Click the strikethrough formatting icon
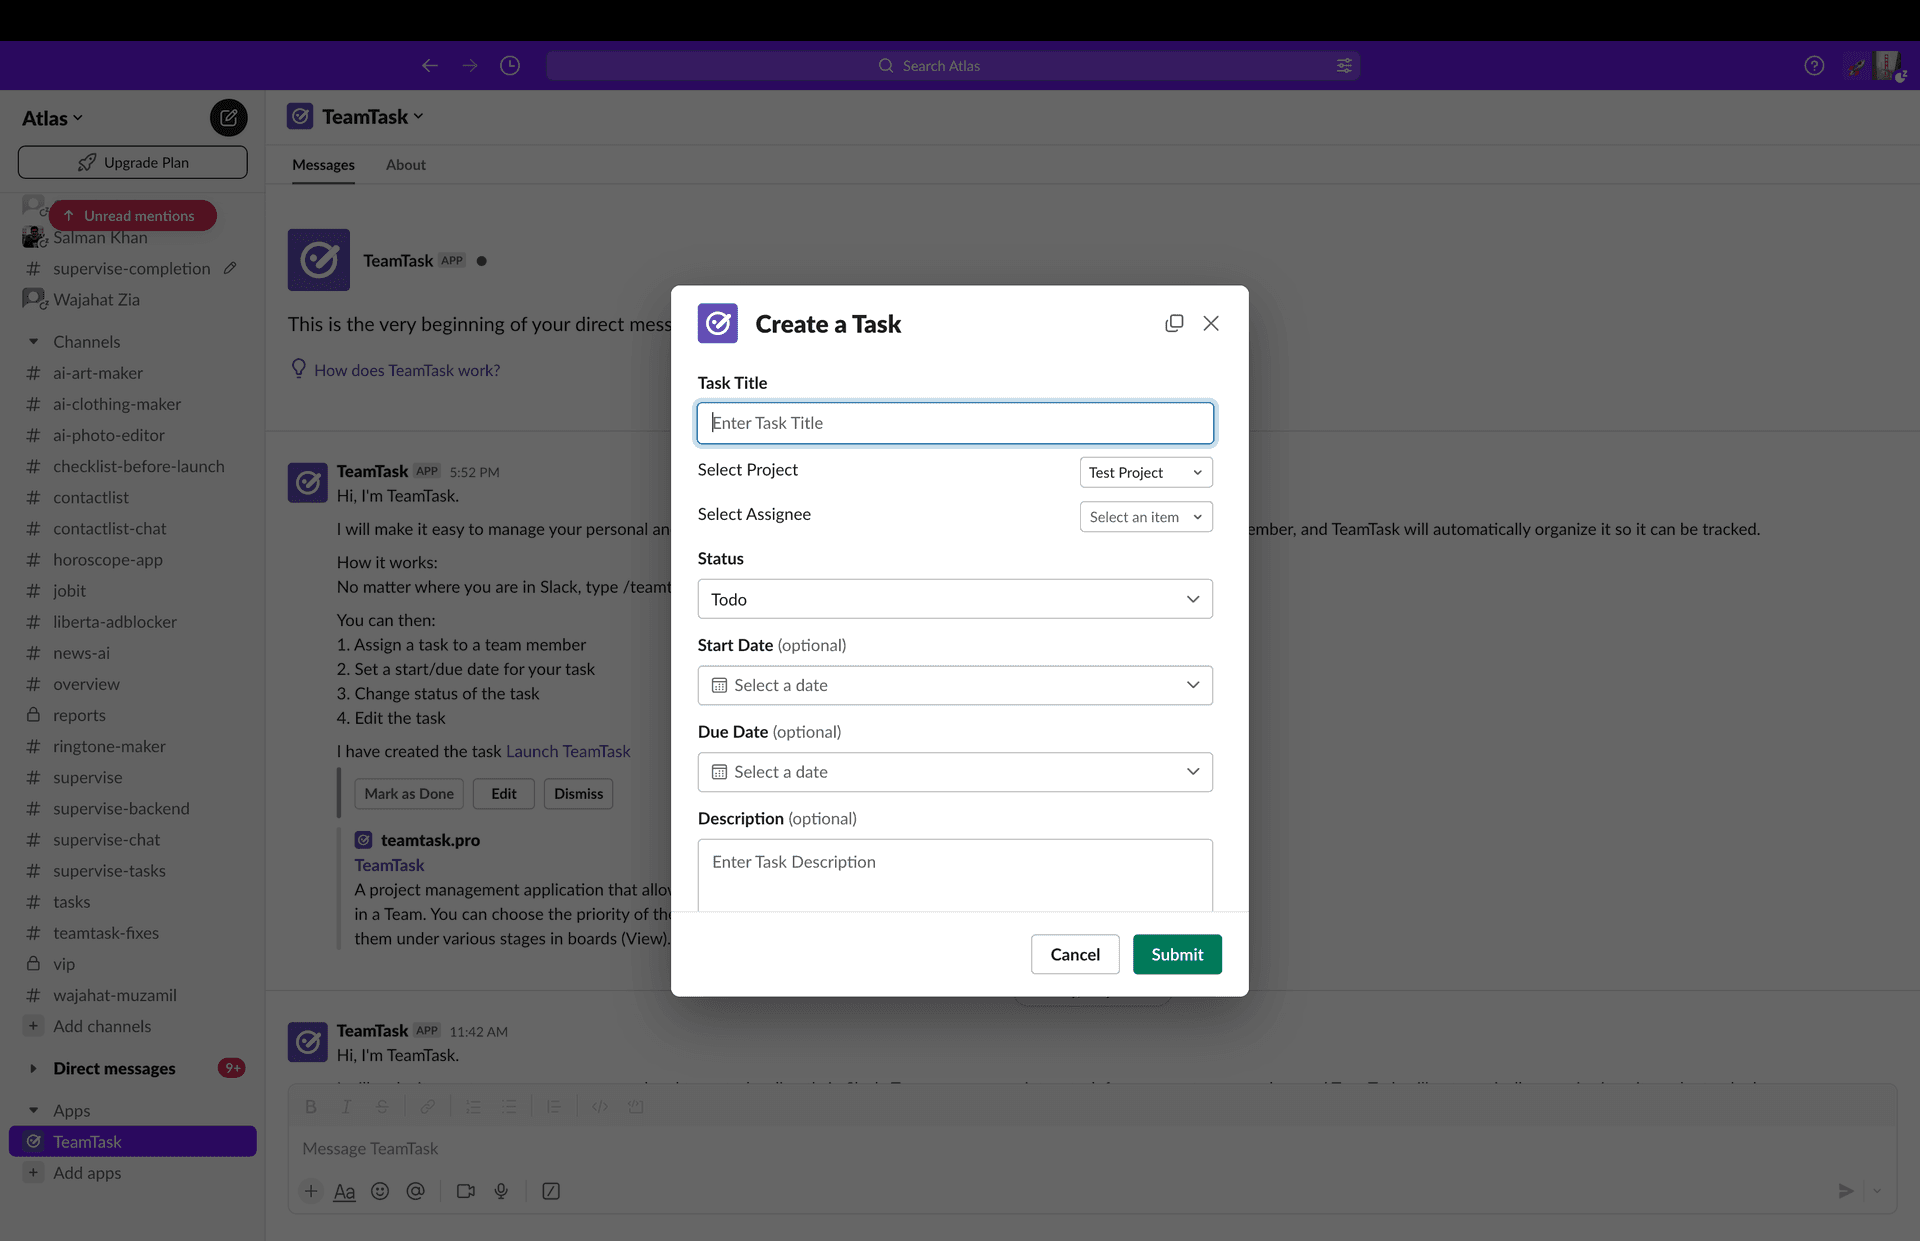This screenshot has height=1241, width=1920. [x=382, y=1107]
